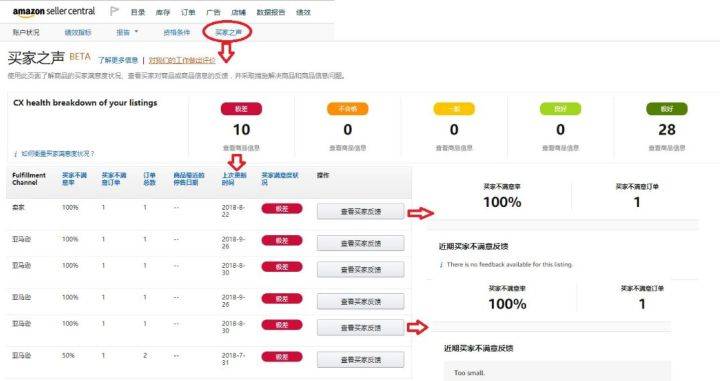Viewport: 720px width, 381px height.
Task: Open the 店铺 menu
Action: tap(238, 12)
